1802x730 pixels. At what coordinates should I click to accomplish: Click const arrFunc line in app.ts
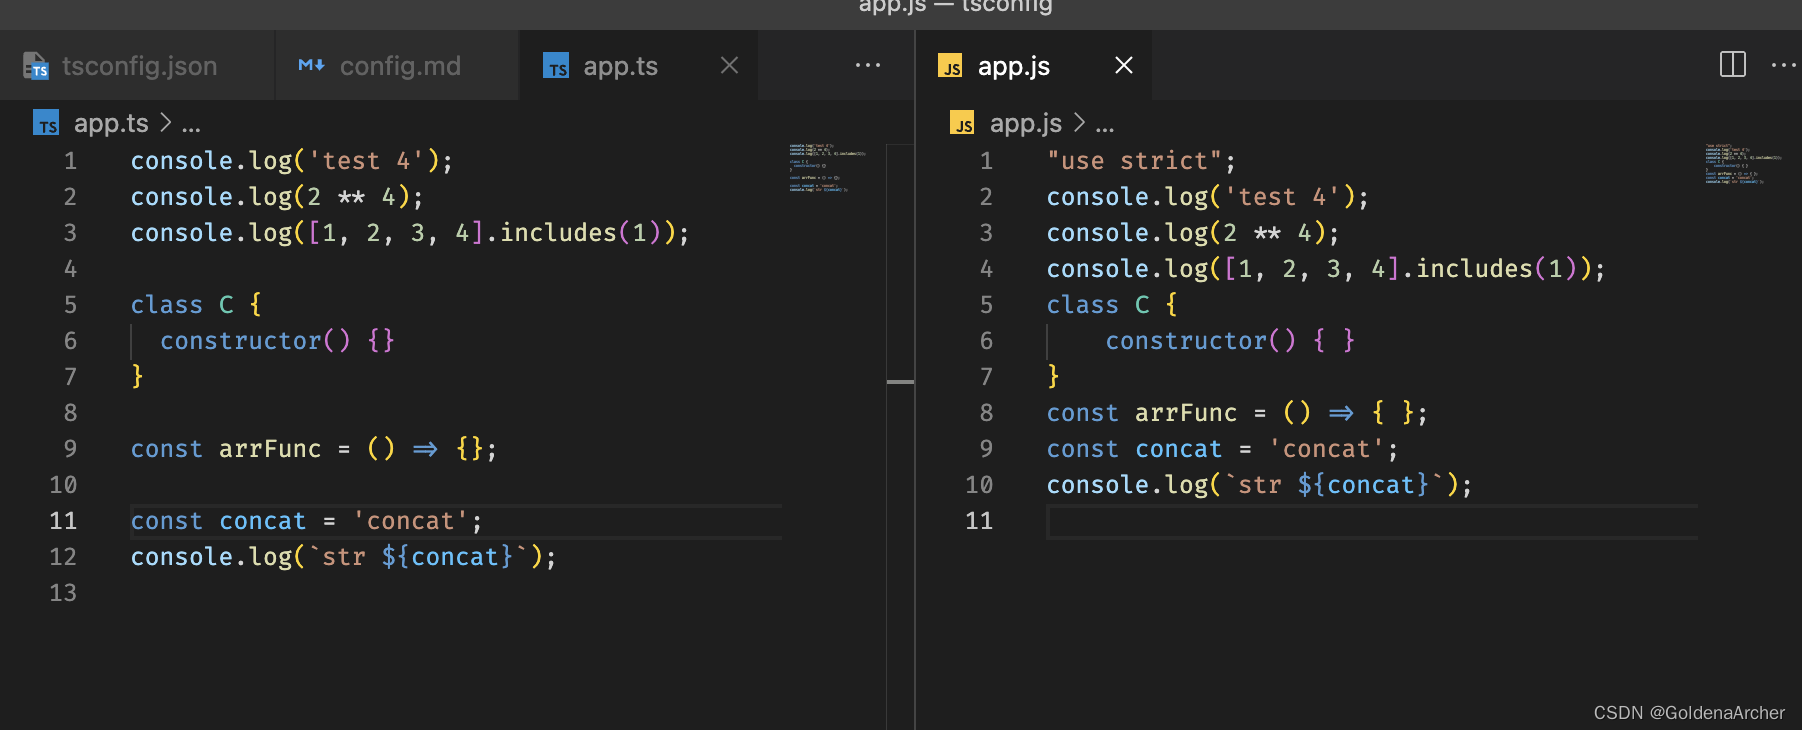(x=314, y=449)
